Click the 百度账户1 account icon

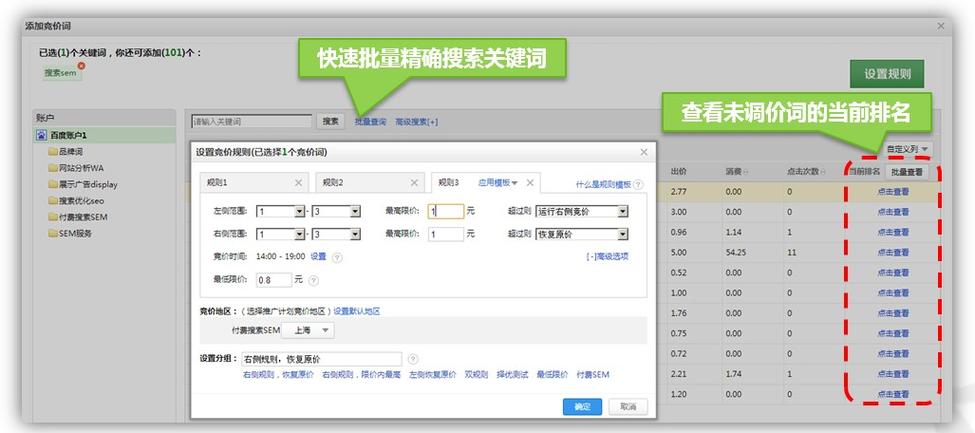click(x=41, y=135)
